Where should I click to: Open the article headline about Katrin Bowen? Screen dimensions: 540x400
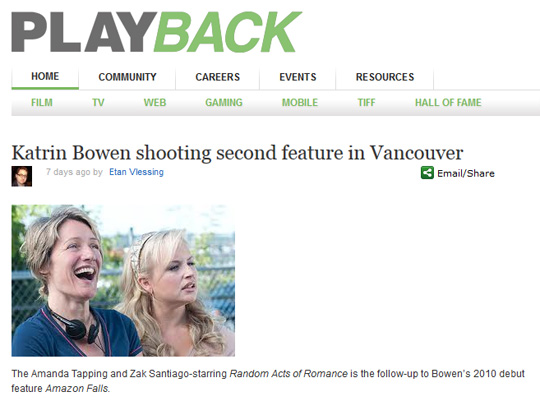pos(237,153)
